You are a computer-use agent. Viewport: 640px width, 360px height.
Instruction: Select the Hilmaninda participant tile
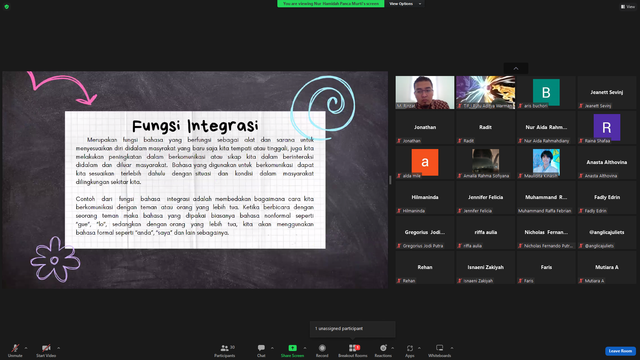pos(424,198)
